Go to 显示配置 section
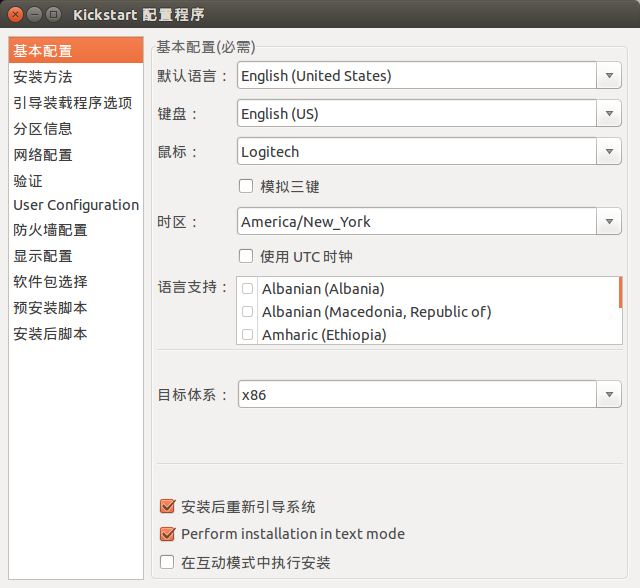The width and height of the screenshot is (640, 588). click(x=76, y=256)
